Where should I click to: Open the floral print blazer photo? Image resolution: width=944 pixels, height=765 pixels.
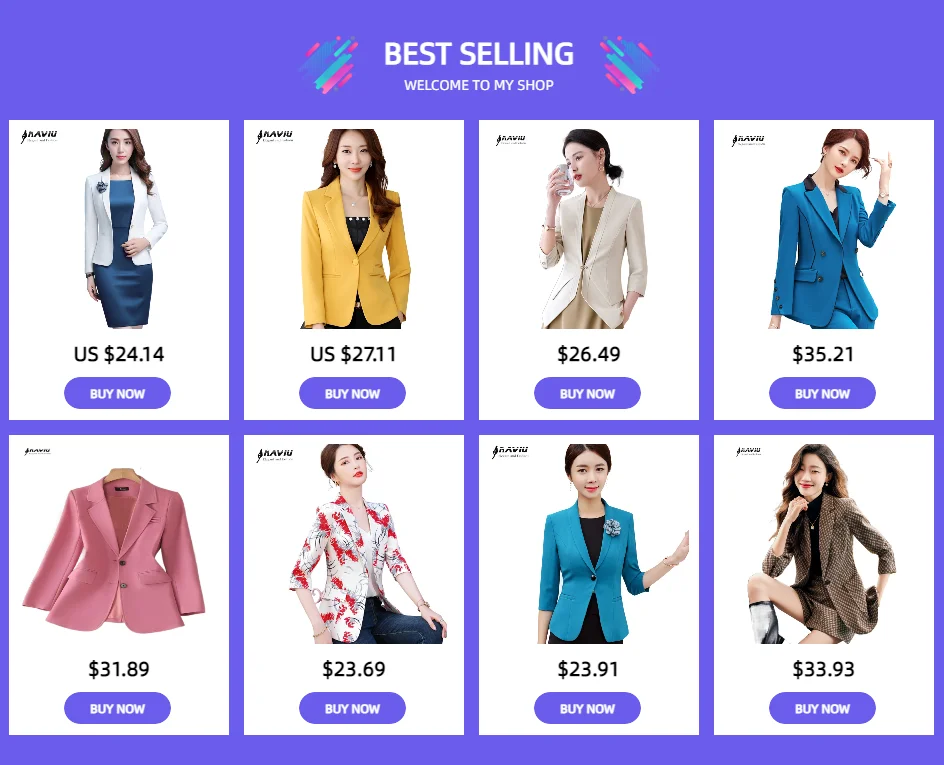point(368,544)
